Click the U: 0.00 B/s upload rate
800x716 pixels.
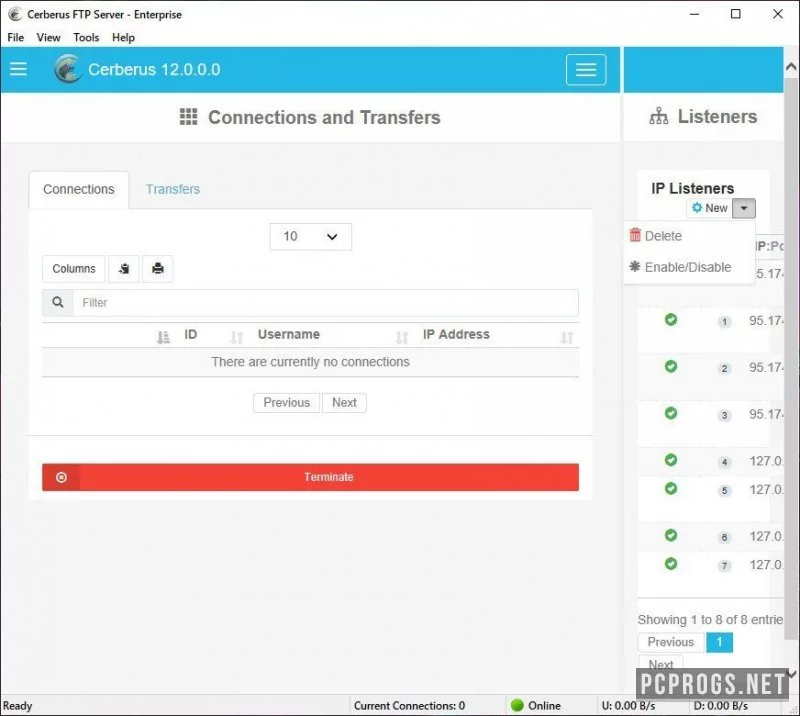pos(628,706)
